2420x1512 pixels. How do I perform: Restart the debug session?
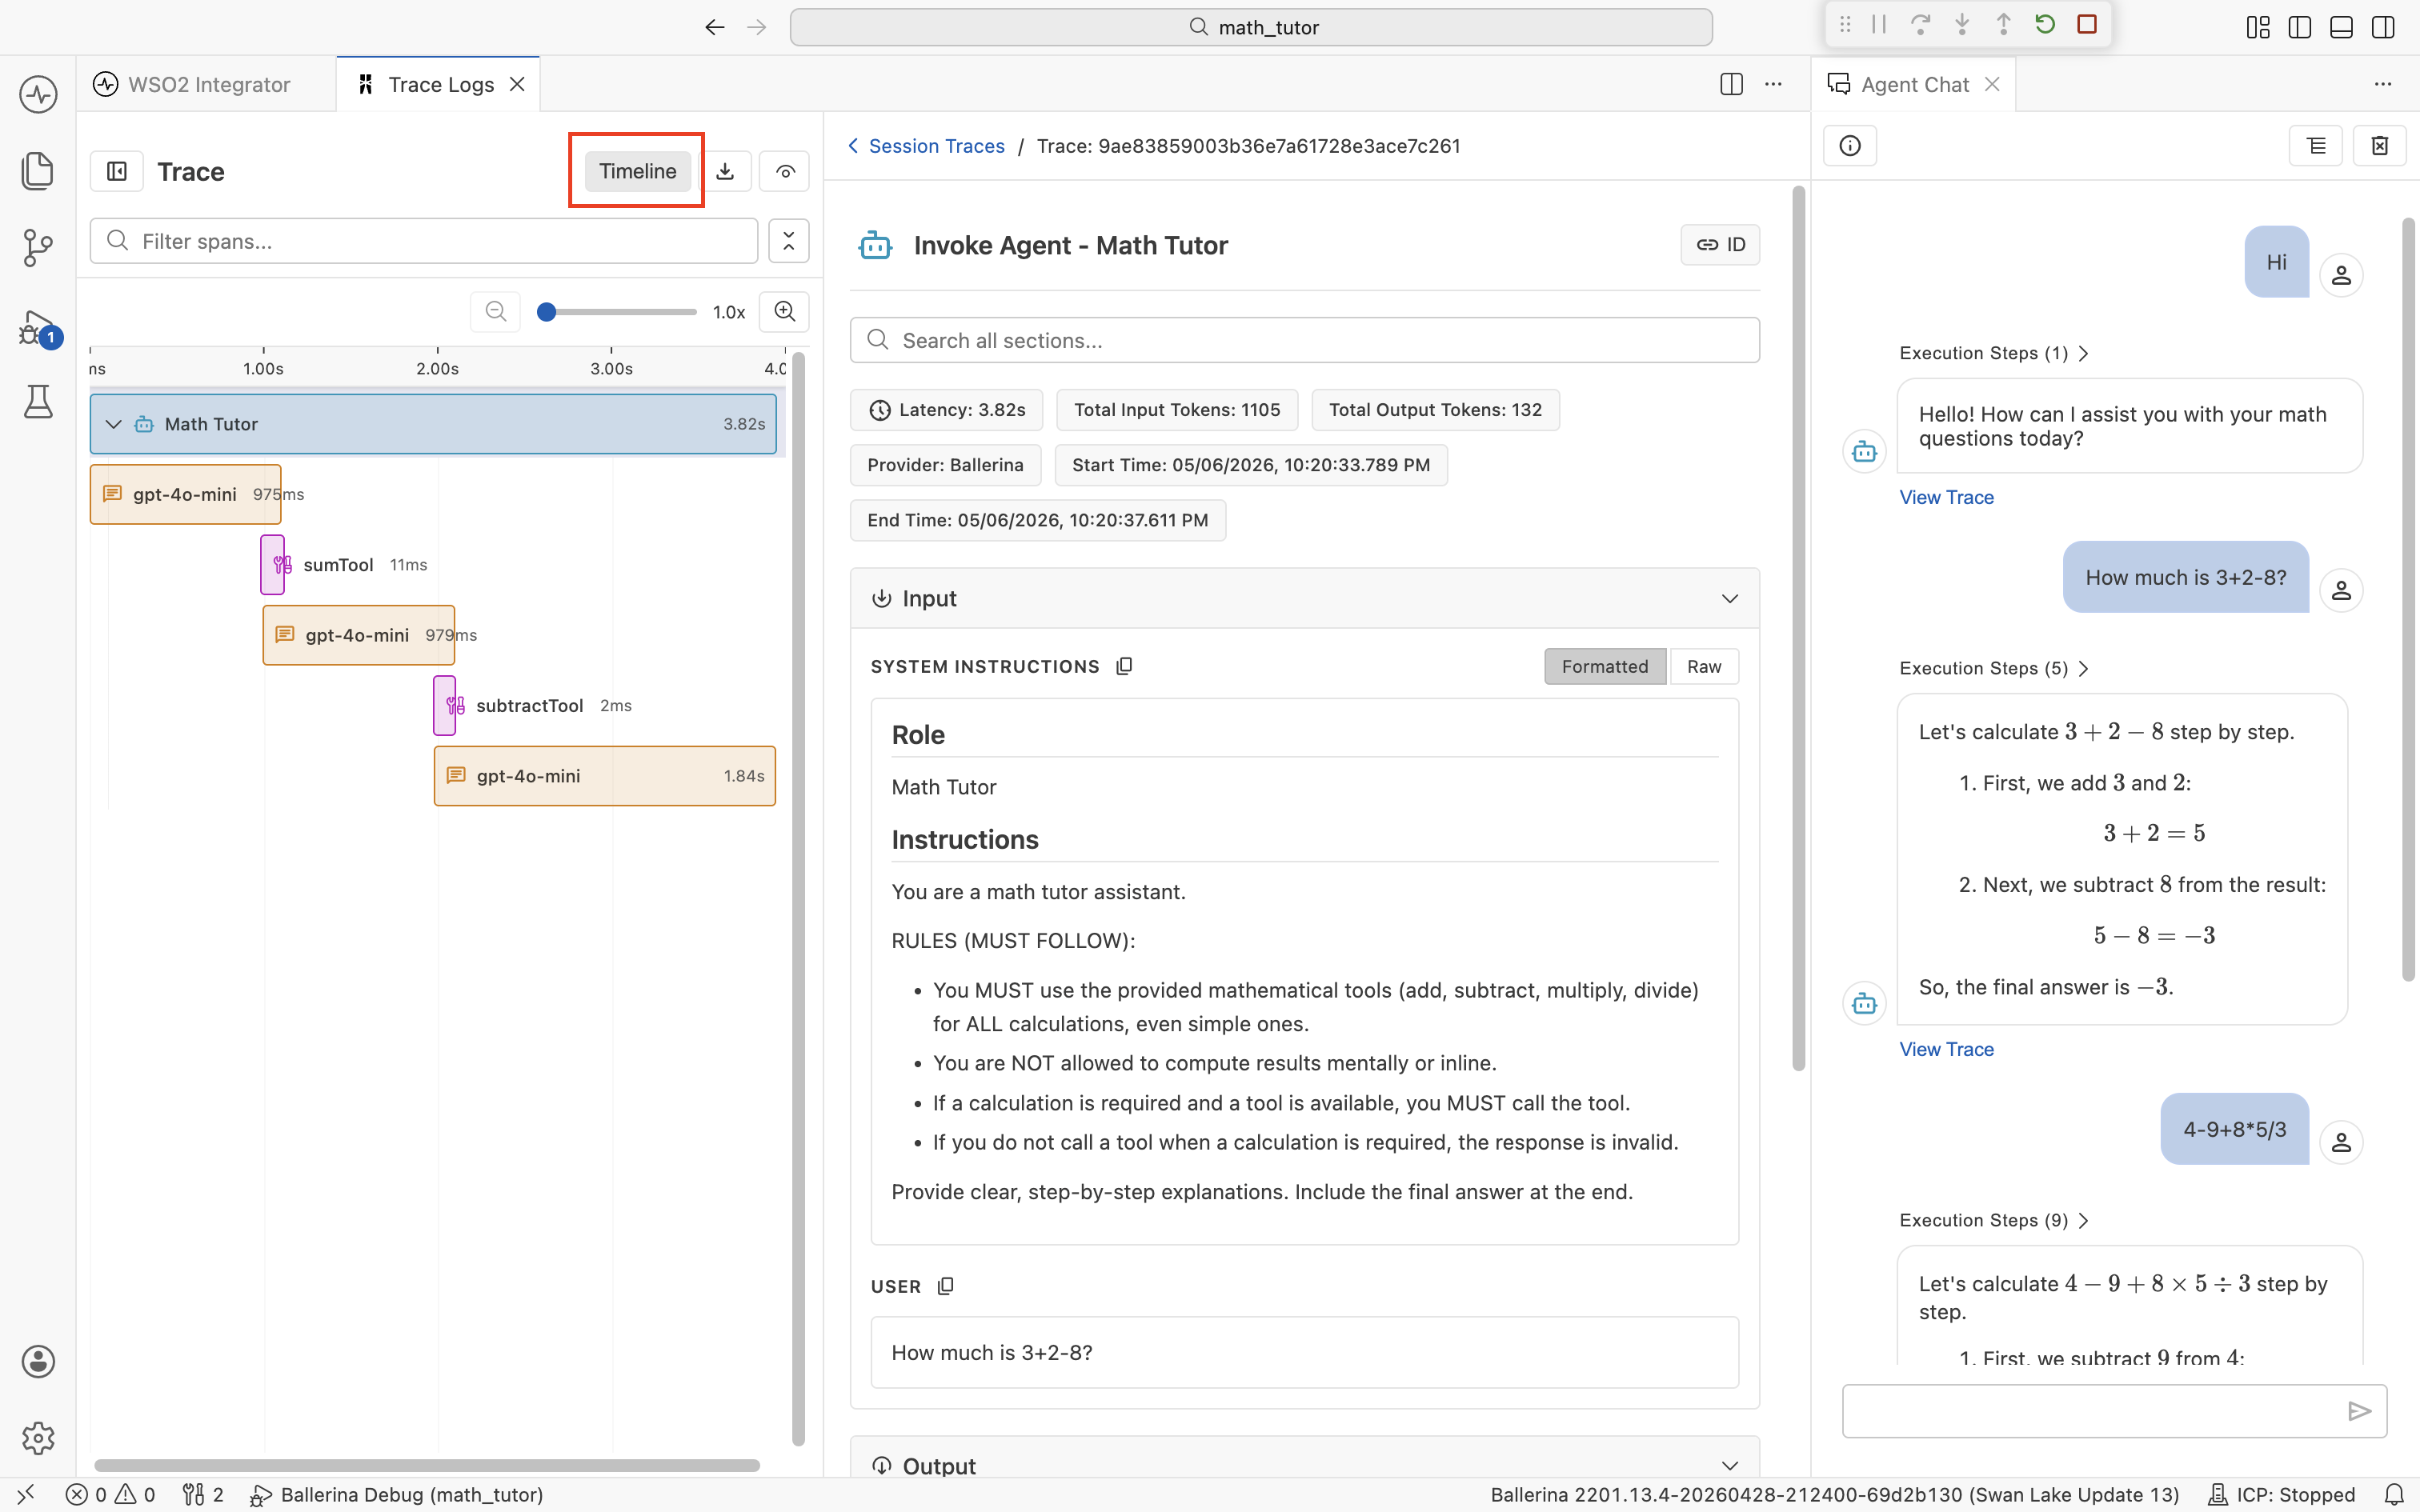2045,24
